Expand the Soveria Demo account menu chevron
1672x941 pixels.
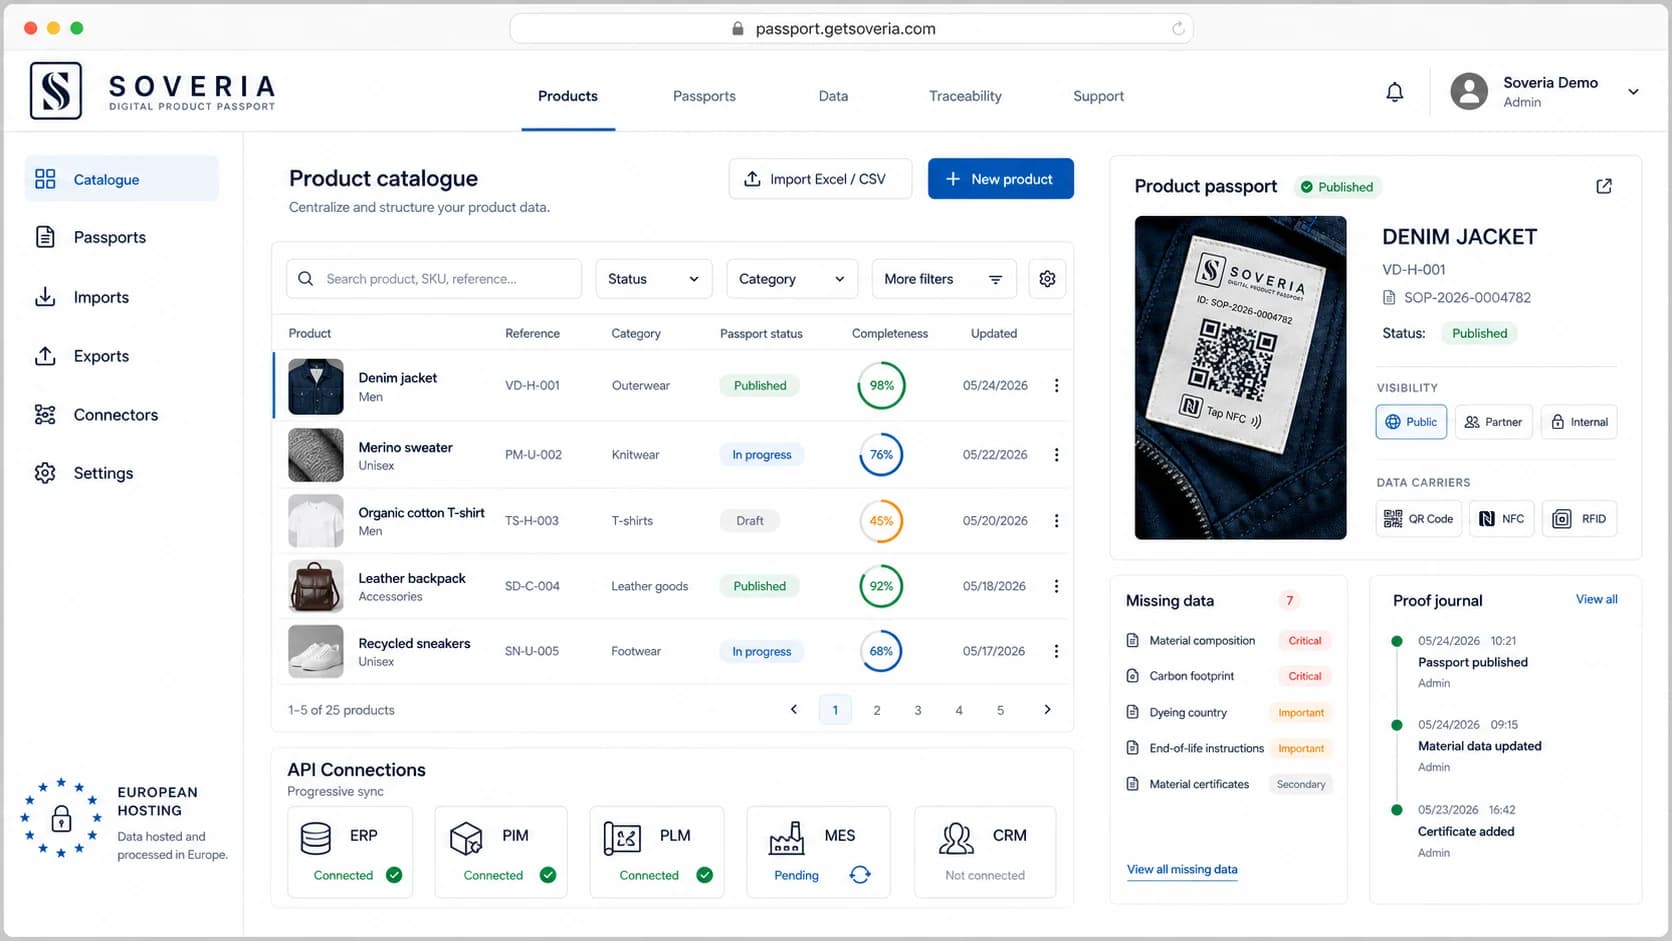pyautogui.click(x=1633, y=92)
